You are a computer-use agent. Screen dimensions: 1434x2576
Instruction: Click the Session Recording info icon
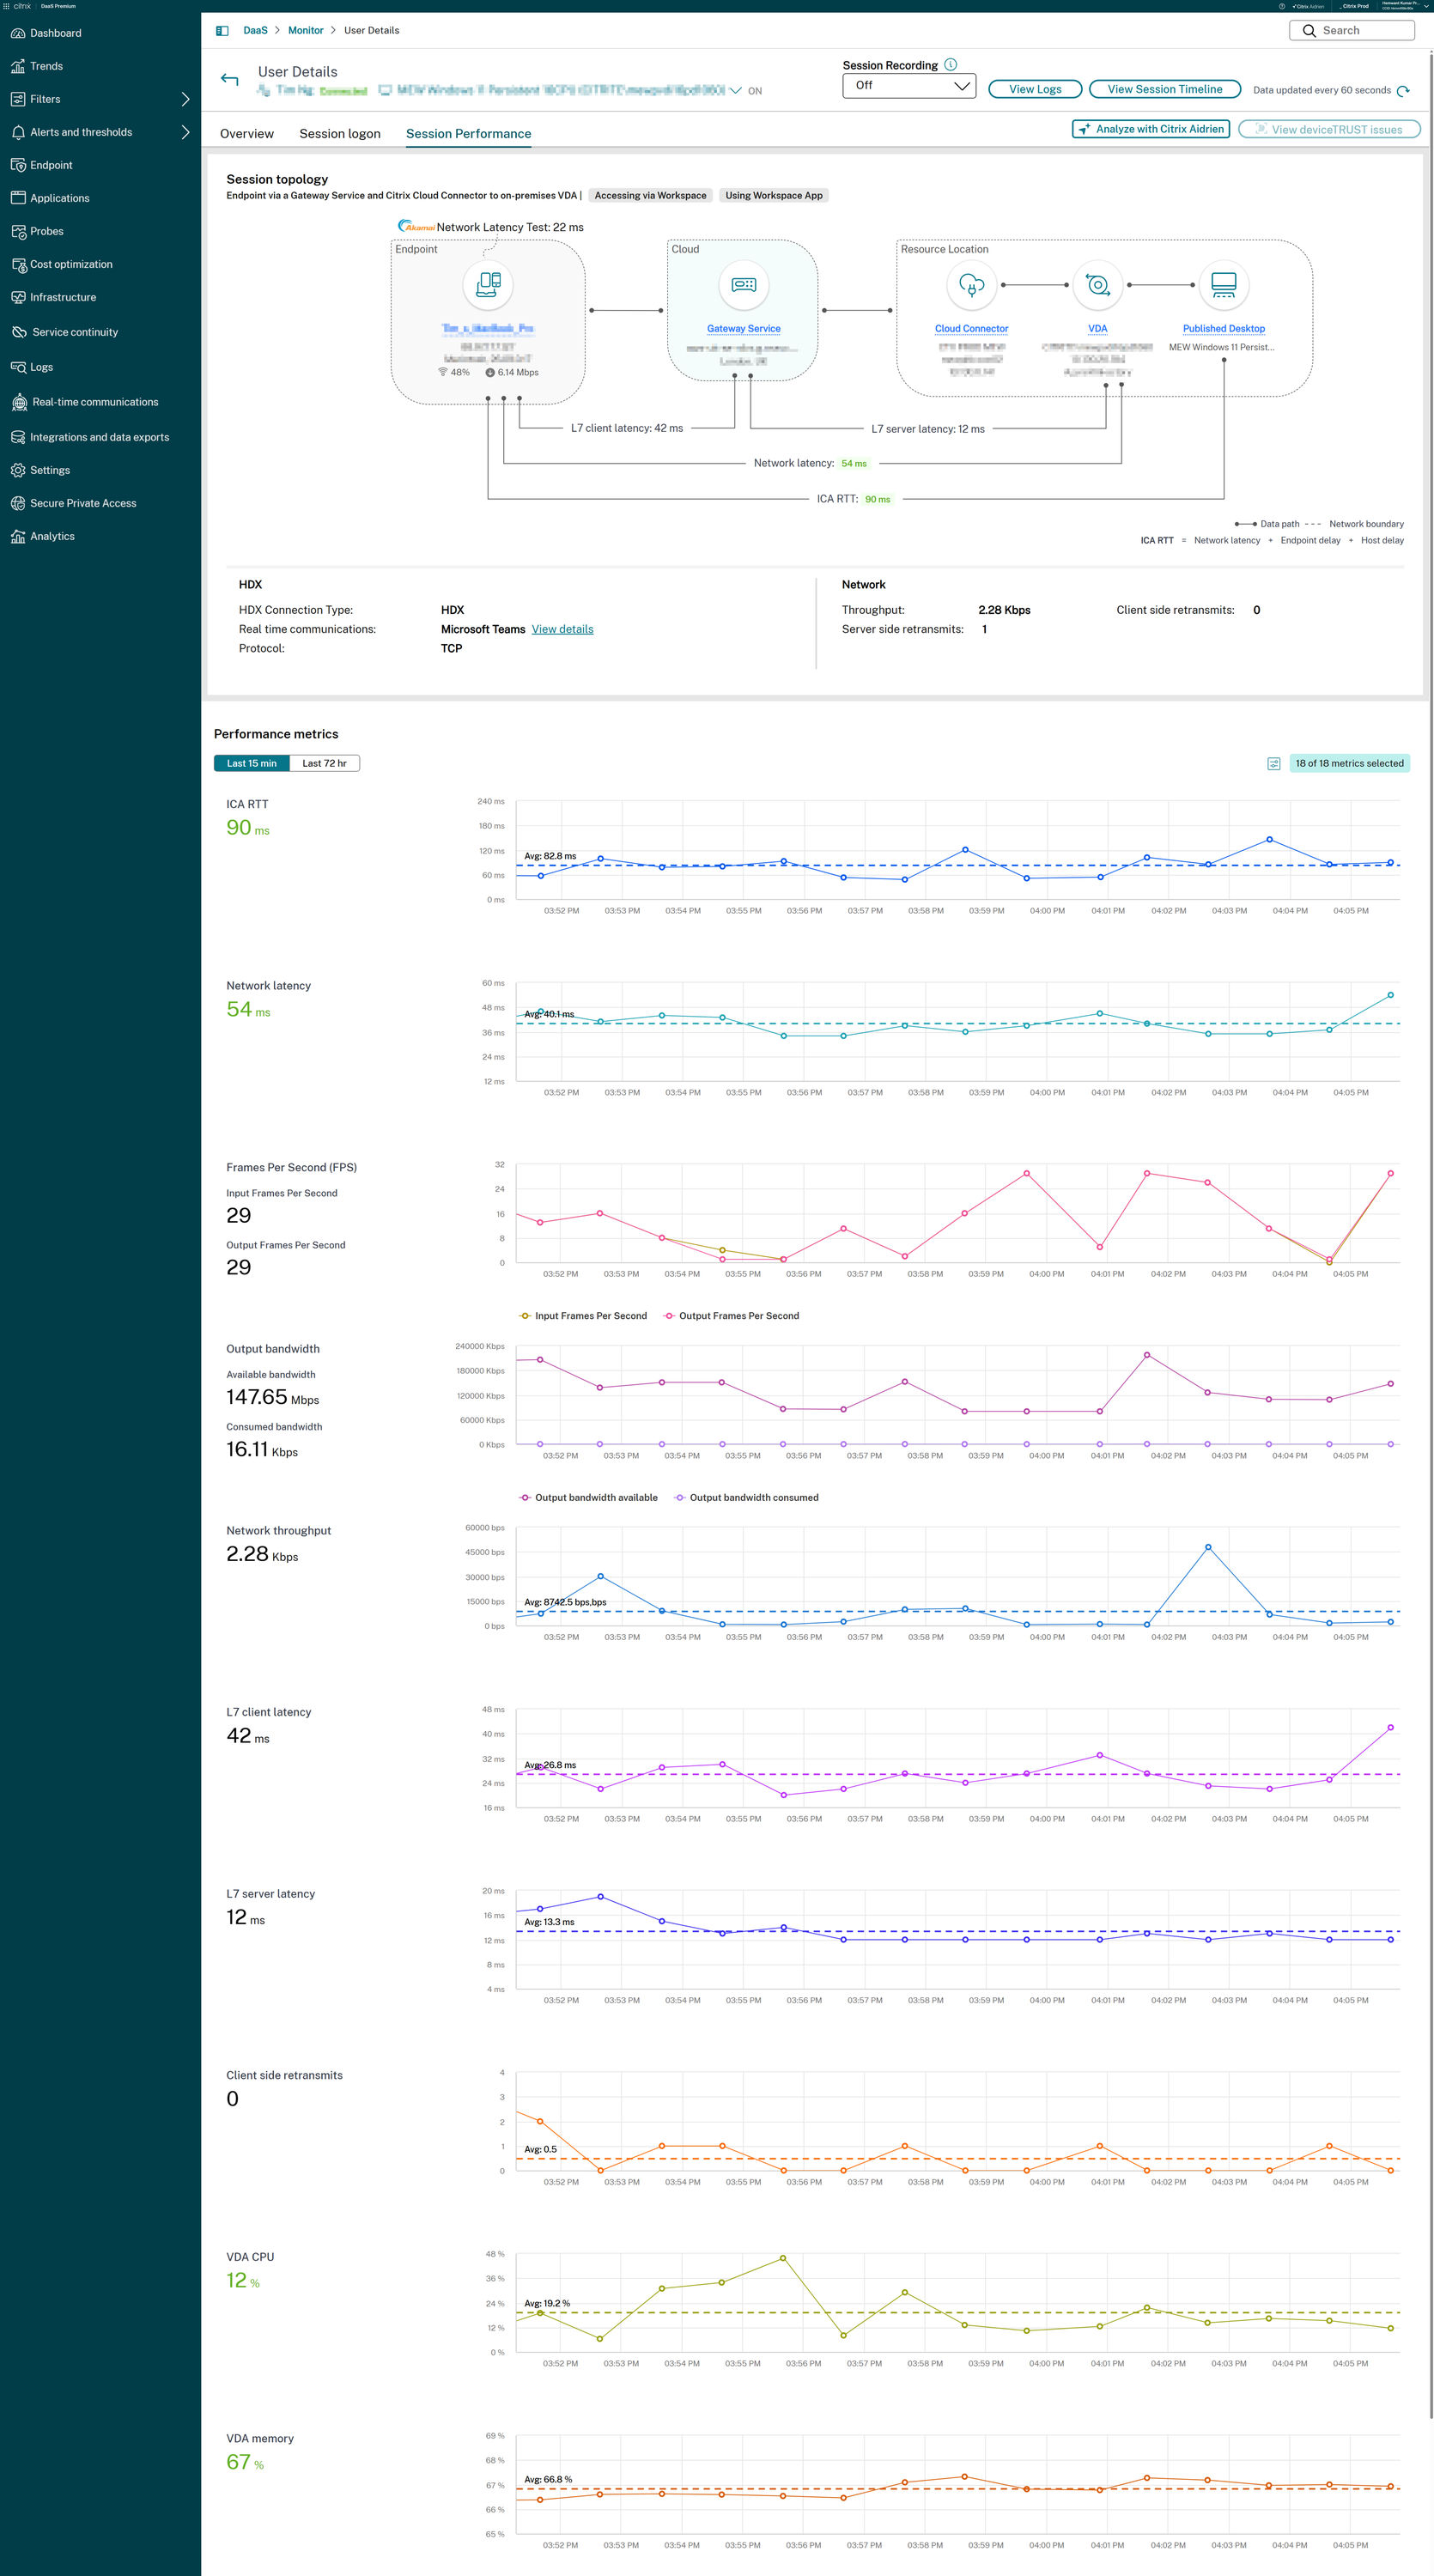click(x=951, y=64)
